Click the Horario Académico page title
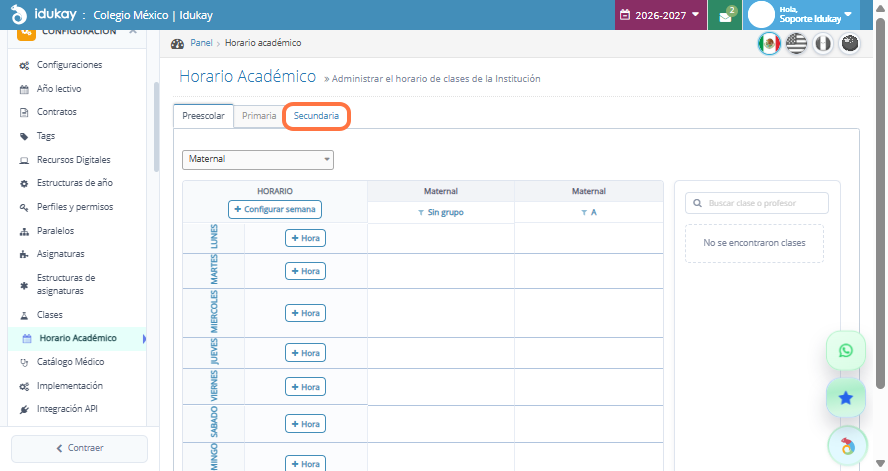Image resolution: width=888 pixels, height=471 pixels. pyautogui.click(x=247, y=76)
